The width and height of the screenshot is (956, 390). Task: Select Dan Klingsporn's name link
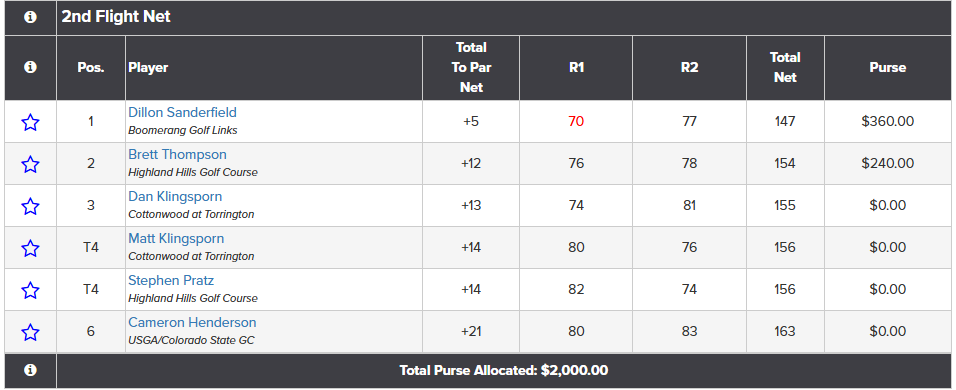click(175, 197)
